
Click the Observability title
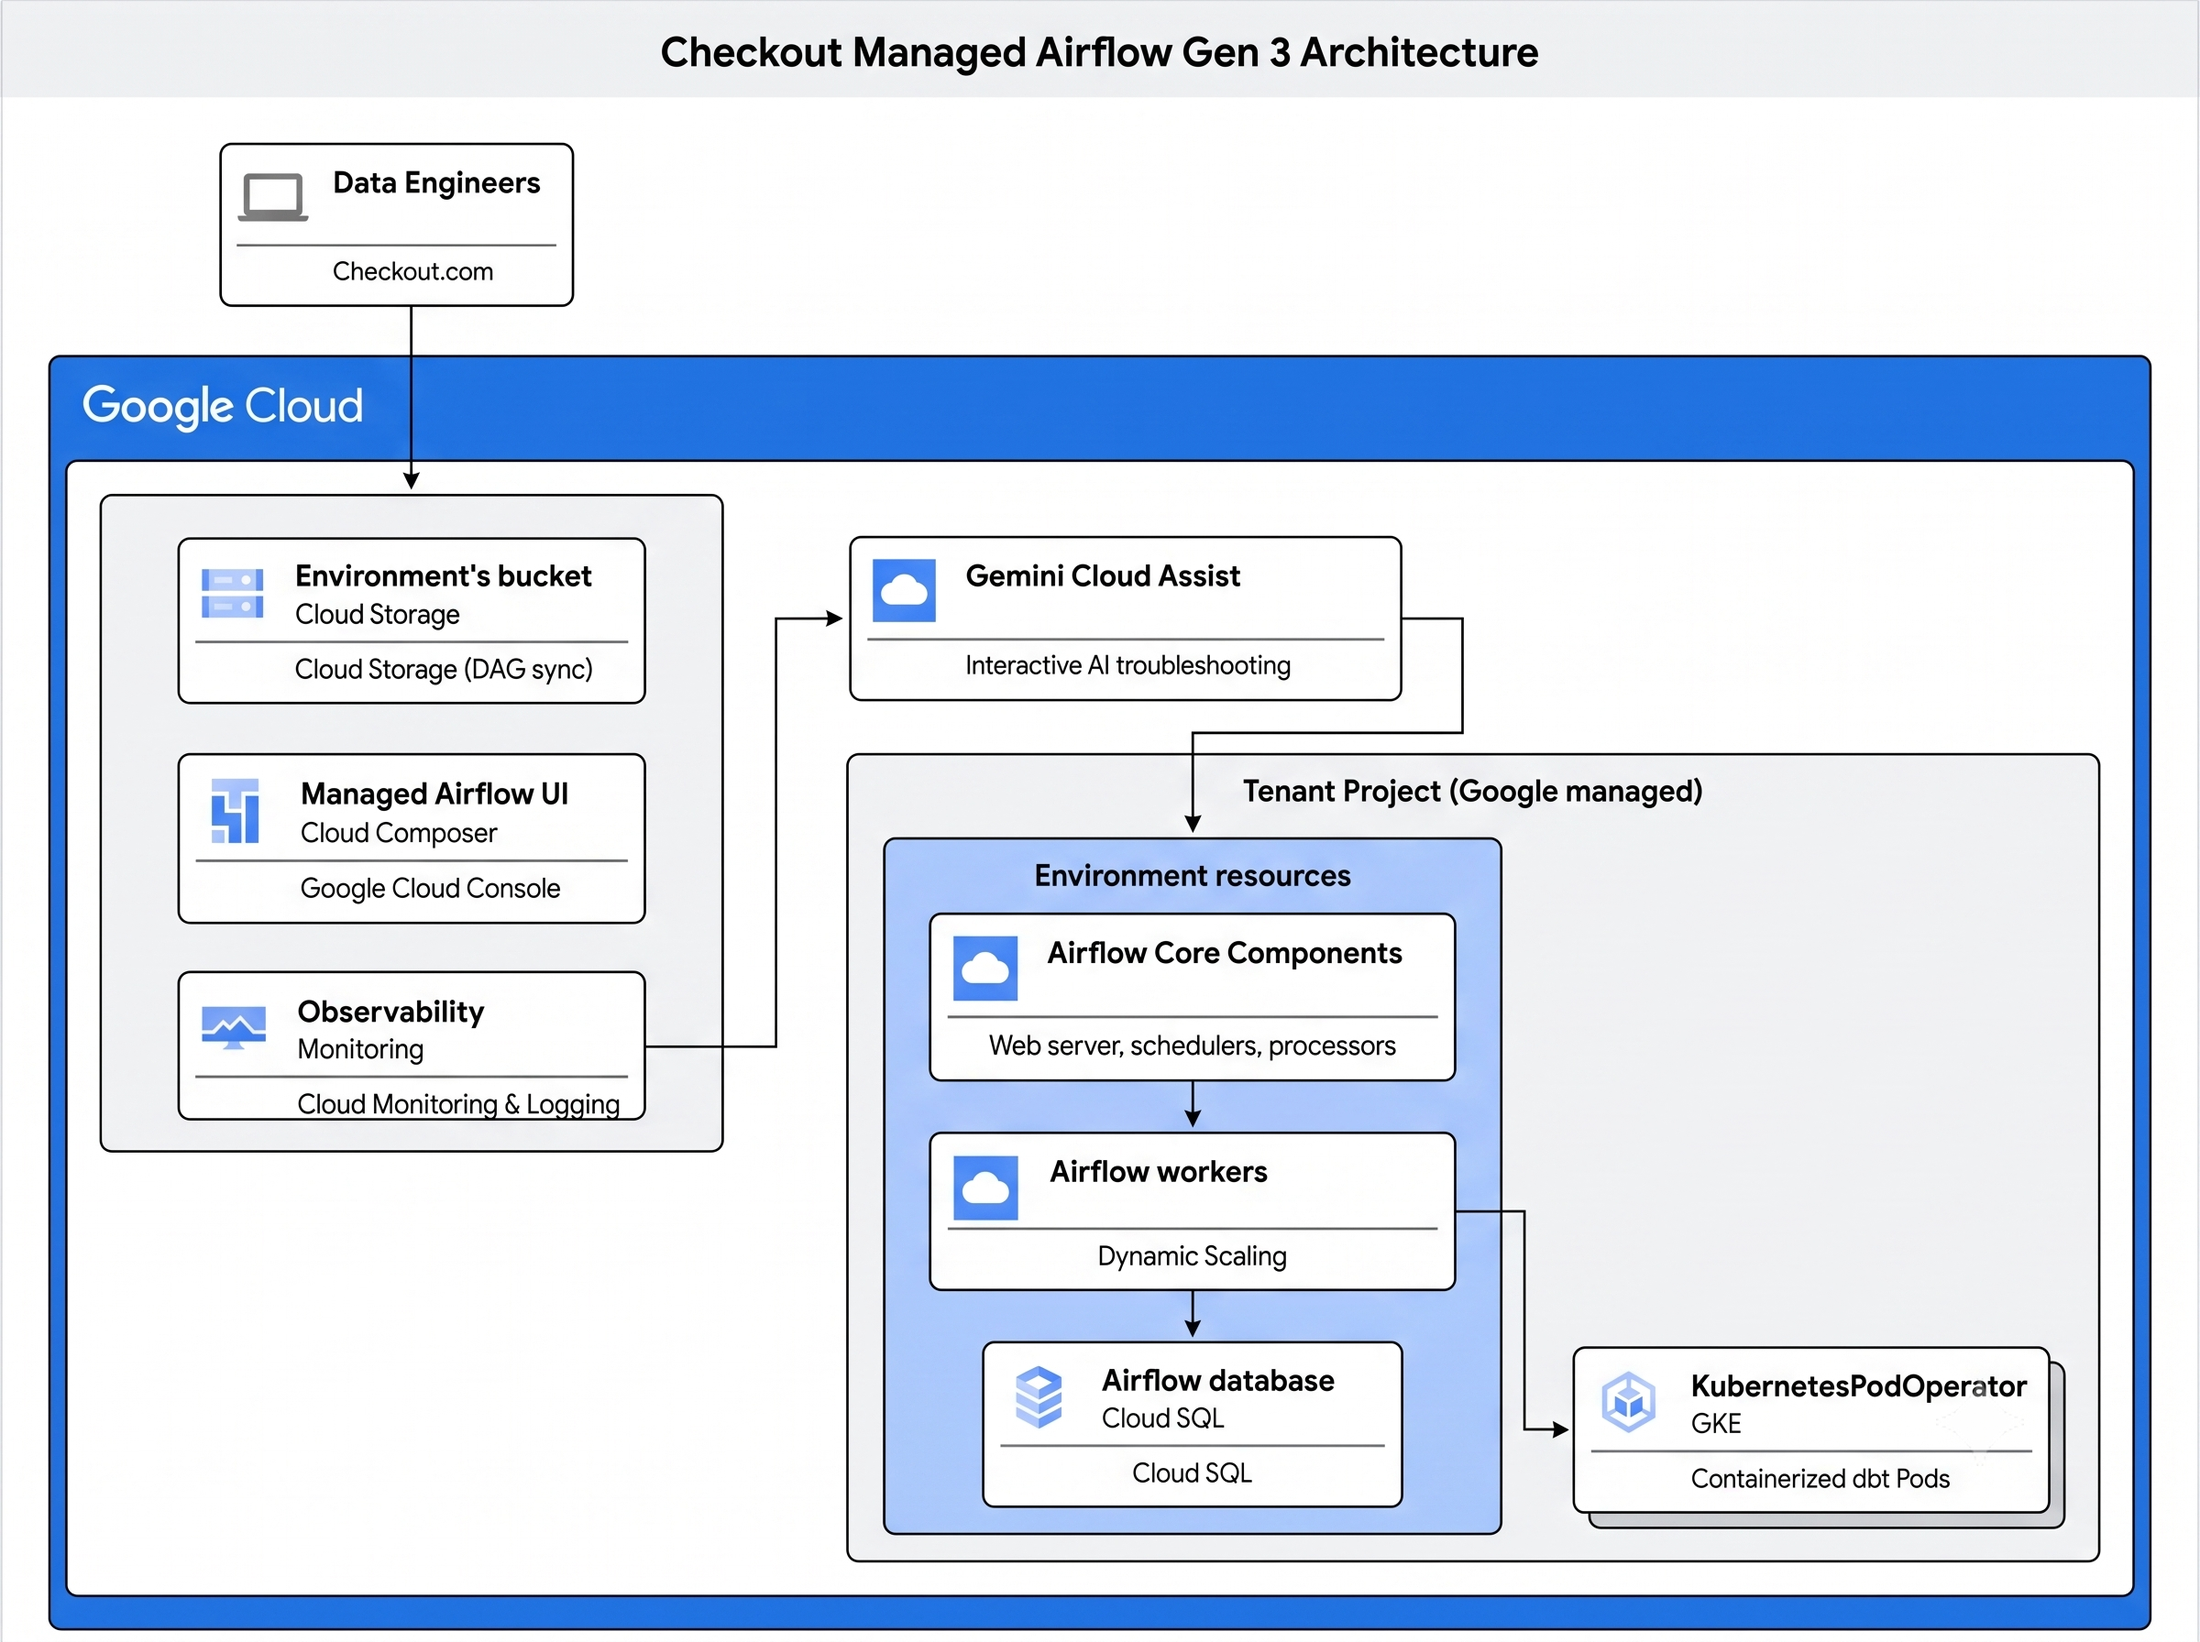[x=391, y=1012]
